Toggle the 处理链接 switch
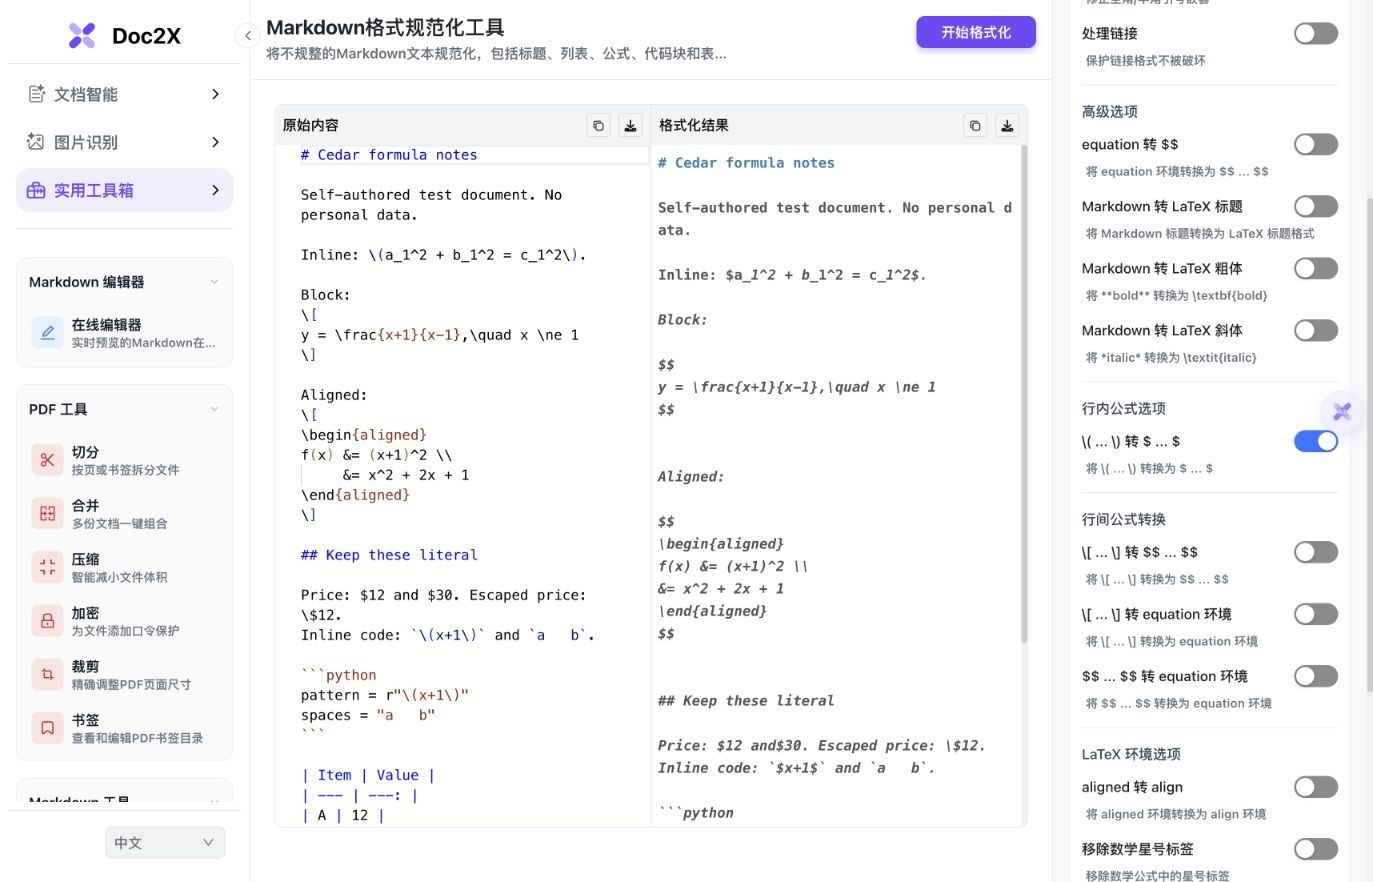The height and width of the screenshot is (882, 1373). pyautogui.click(x=1316, y=34)
